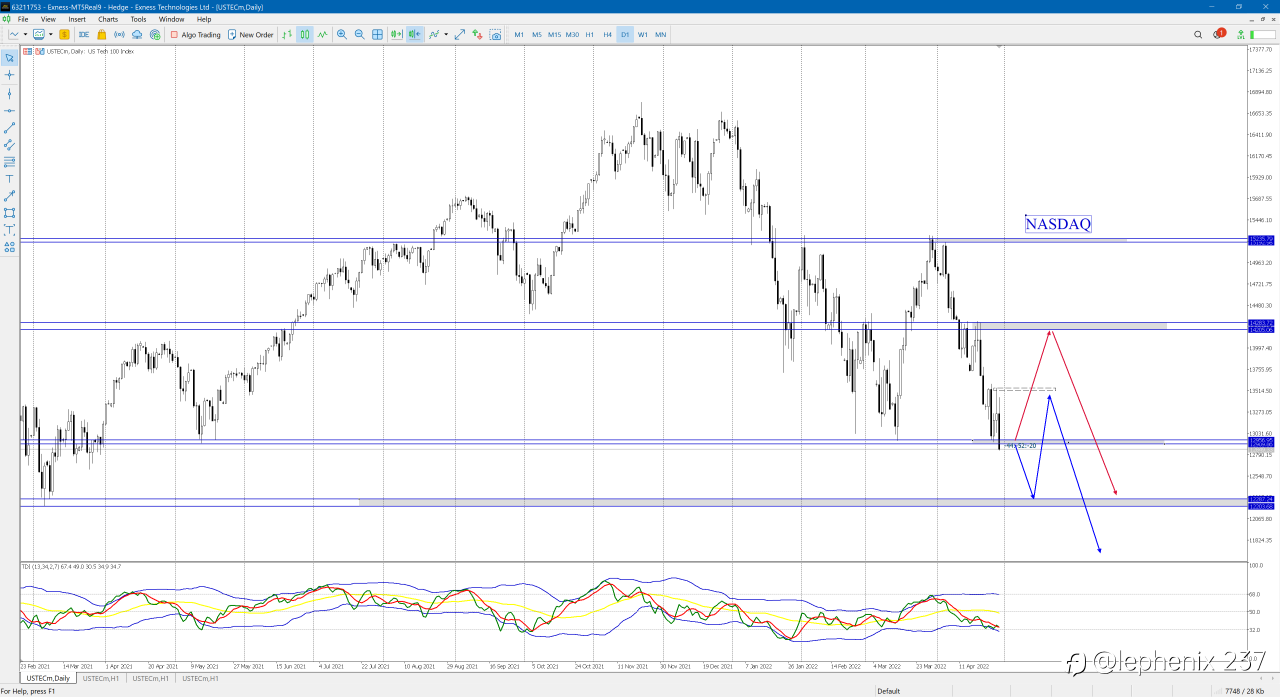Select the M5 timeframe button
Screen dimensions: 1280x697
pyautogui.click(x=537, y=34)
